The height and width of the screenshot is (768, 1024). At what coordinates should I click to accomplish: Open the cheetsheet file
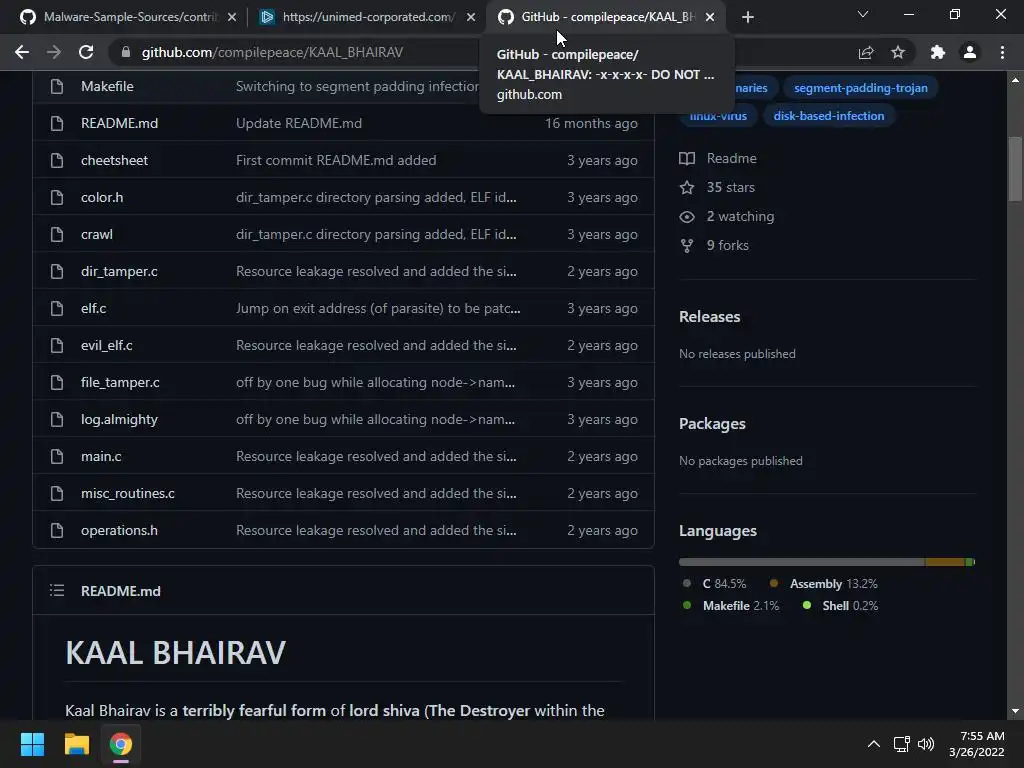114,160
